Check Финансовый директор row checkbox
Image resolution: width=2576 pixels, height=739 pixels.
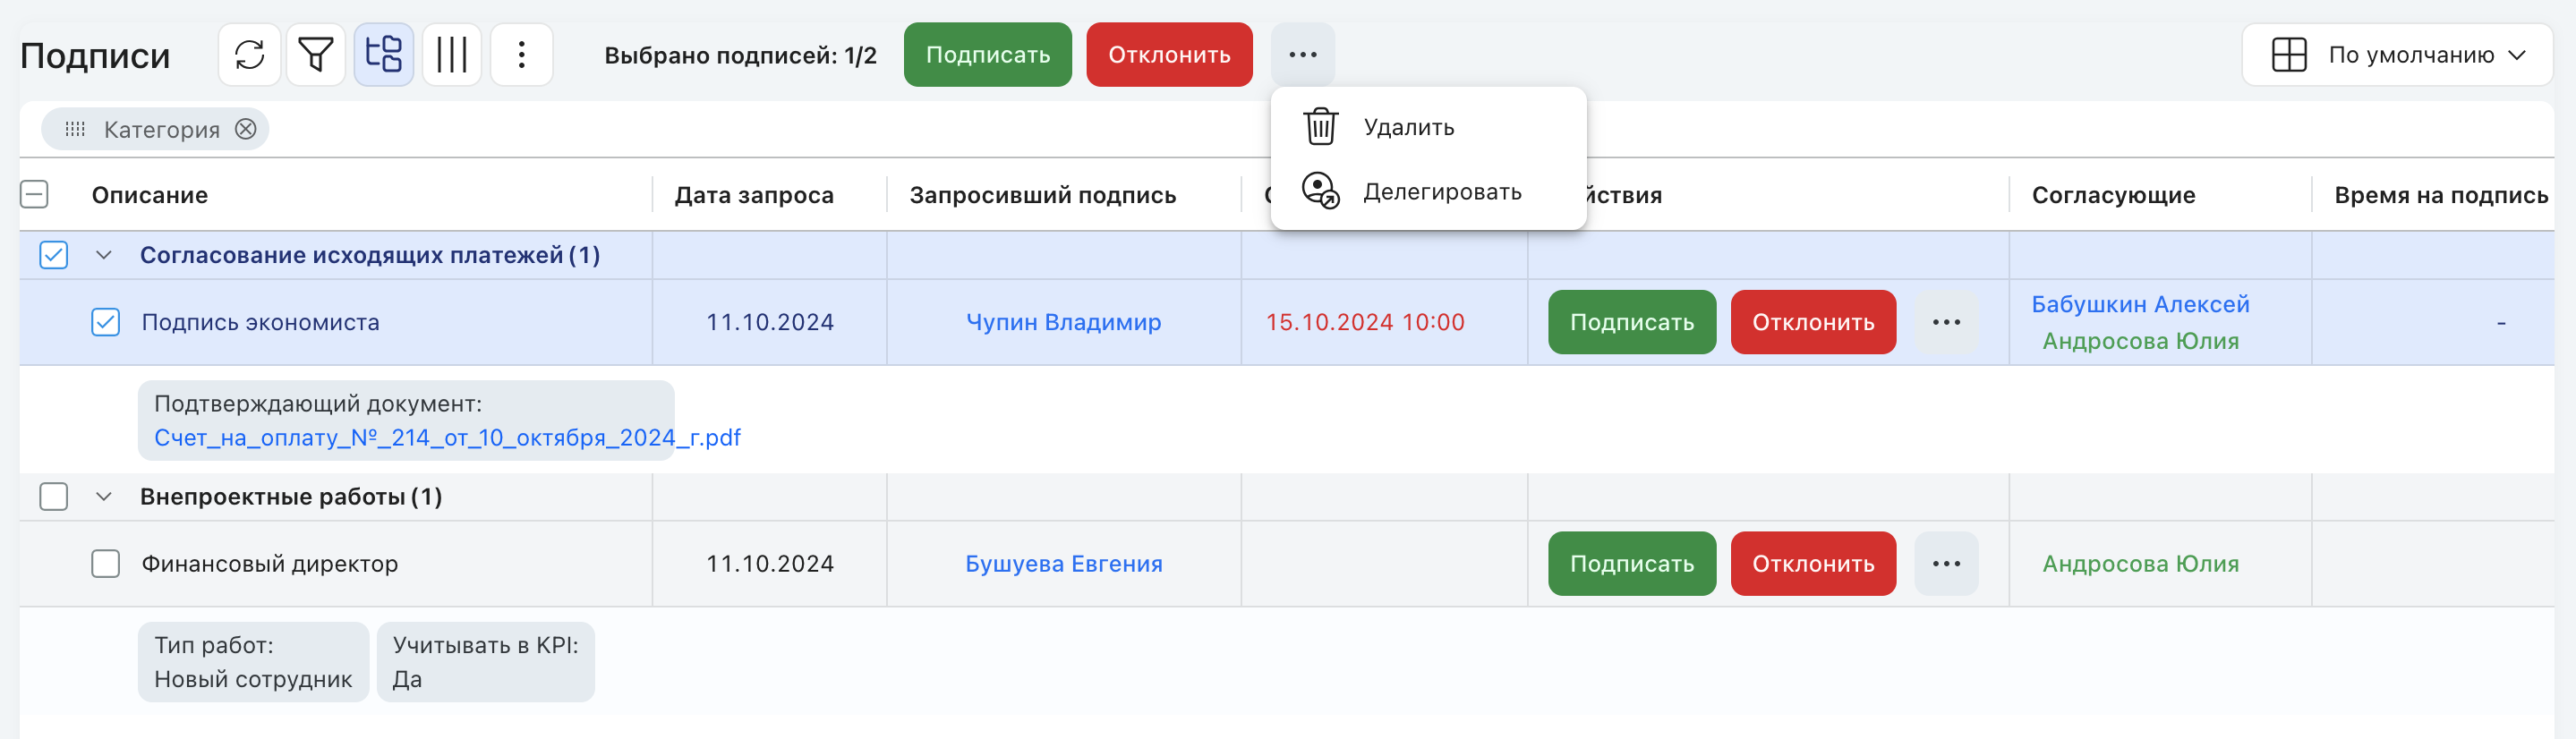(x=105, y=564)
